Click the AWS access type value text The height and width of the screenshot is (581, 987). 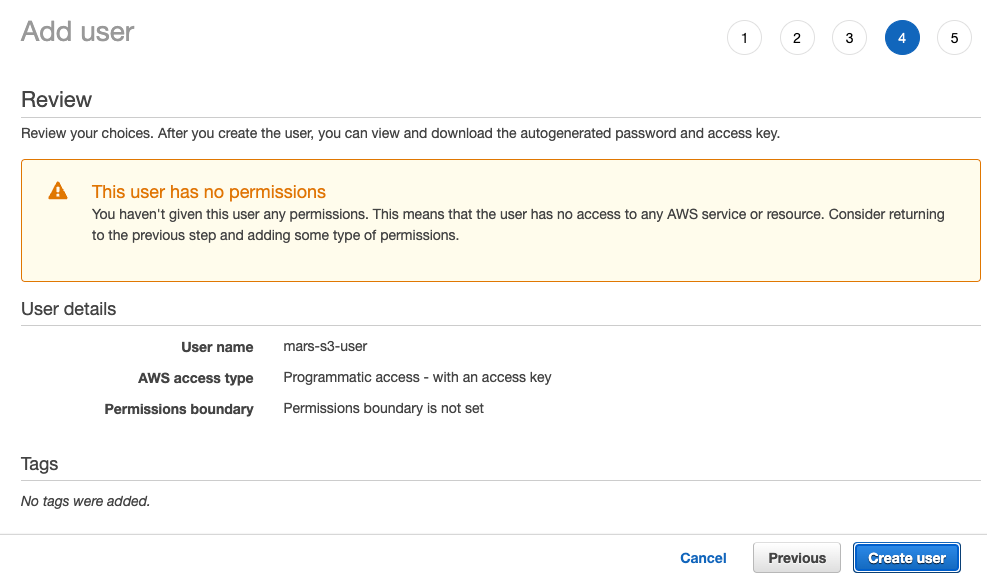click(x=417, y=378)
